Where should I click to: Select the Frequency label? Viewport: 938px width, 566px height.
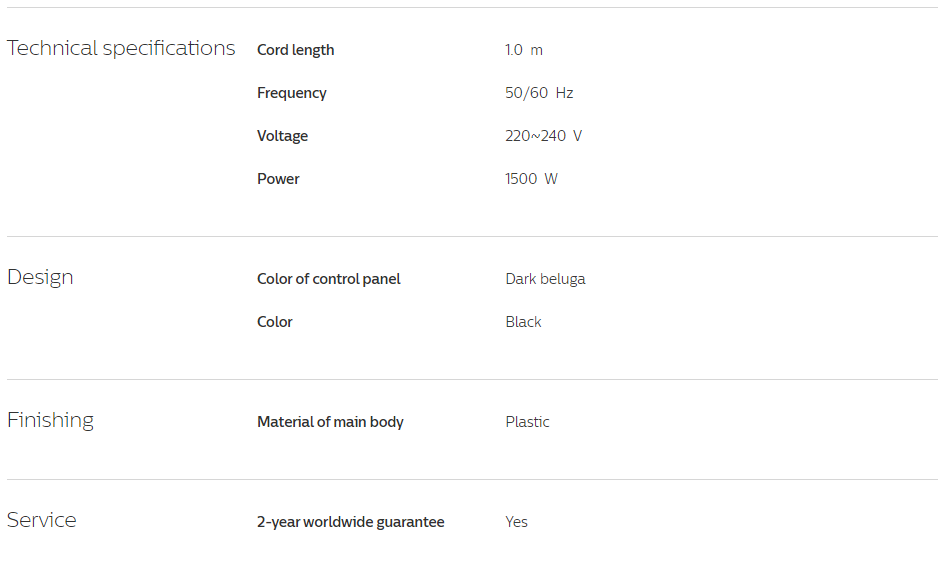292,93
